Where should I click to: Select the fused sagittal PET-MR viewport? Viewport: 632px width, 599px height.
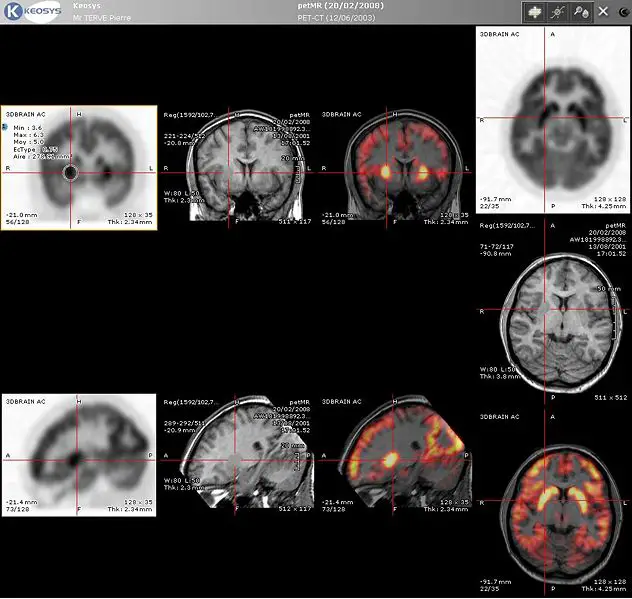coord(395,455)
